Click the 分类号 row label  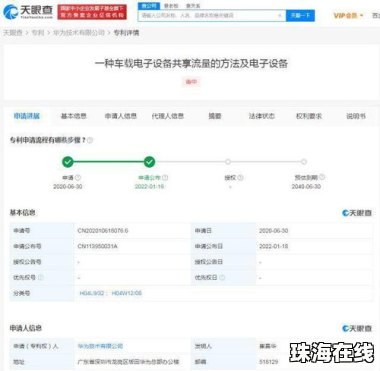tap(22, 293)
